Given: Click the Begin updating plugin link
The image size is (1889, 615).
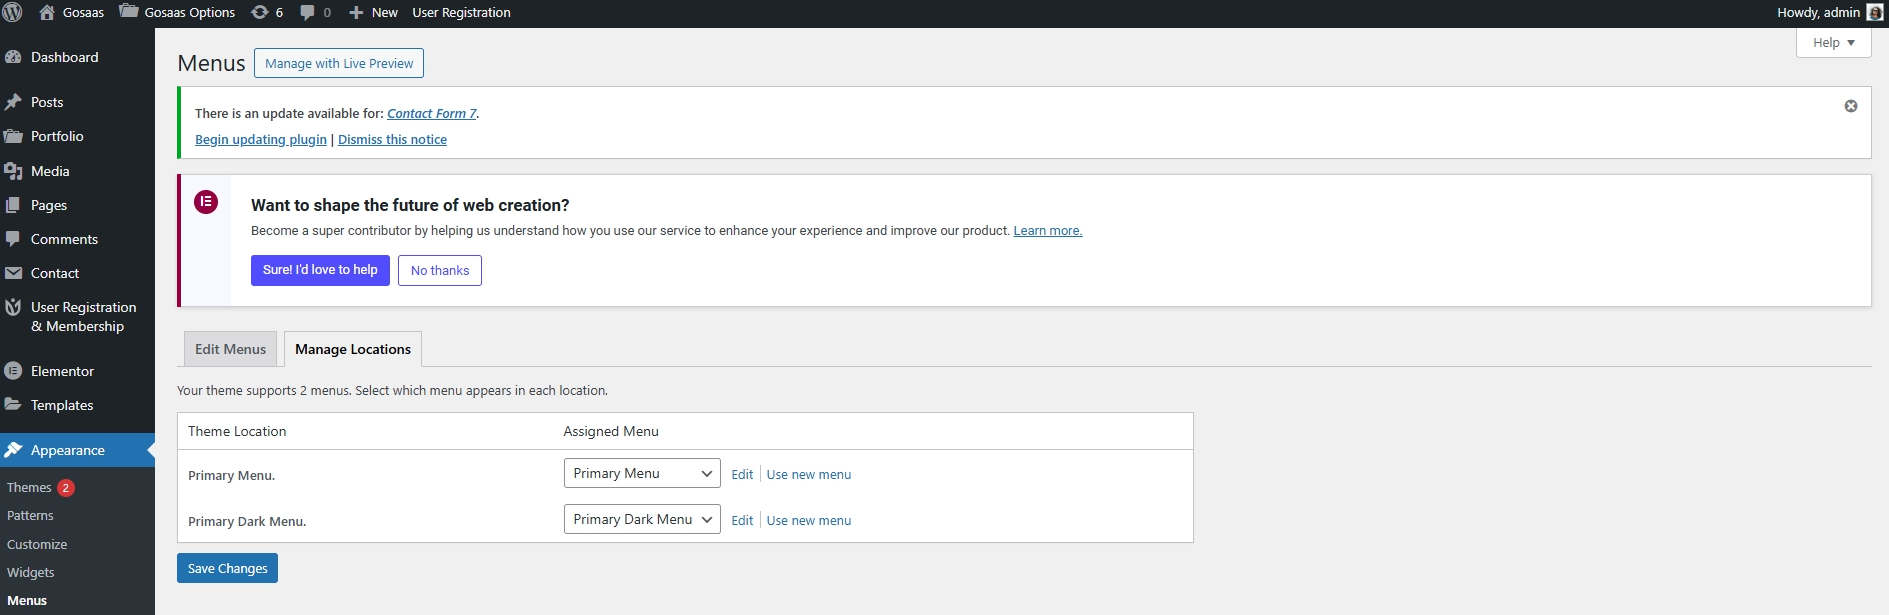Looking at the screenshot, I should (x=261, y=140).
